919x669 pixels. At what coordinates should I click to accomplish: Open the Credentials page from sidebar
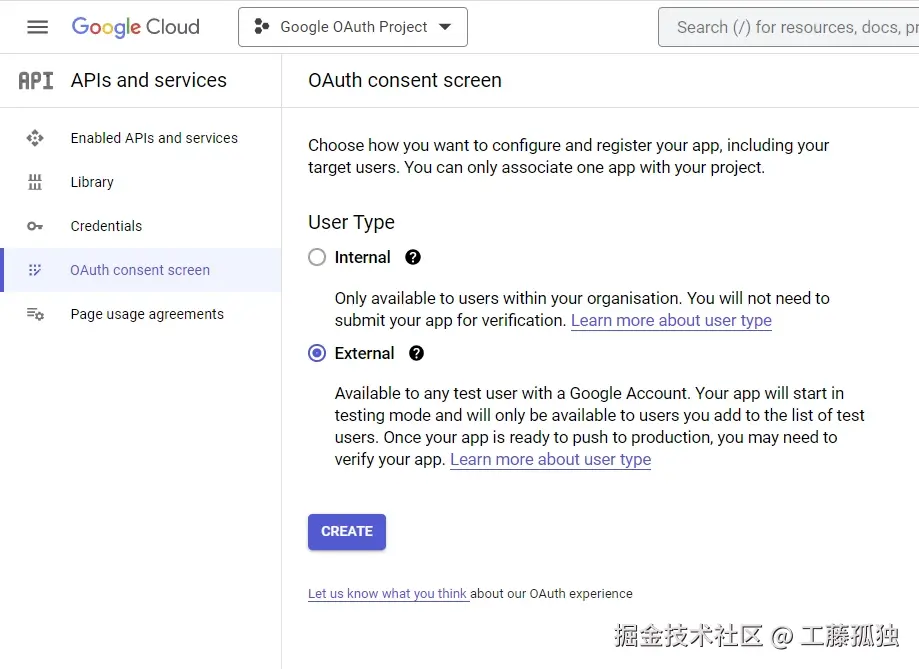click(106, 226)
